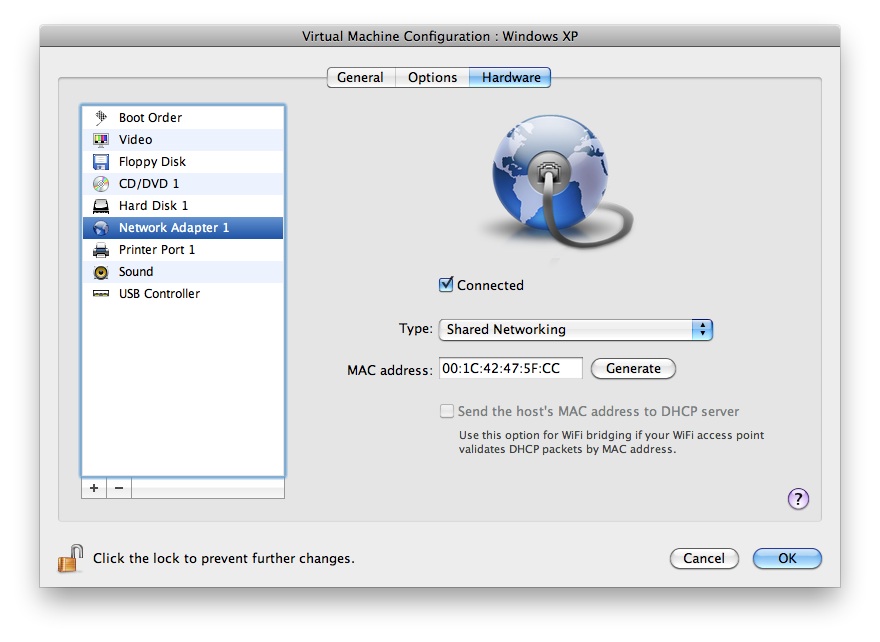Image resolution: width=880 pixels, height=642 pixels.
Task: Click the lock icon to prevent changes
Action: tap(71, 558)
